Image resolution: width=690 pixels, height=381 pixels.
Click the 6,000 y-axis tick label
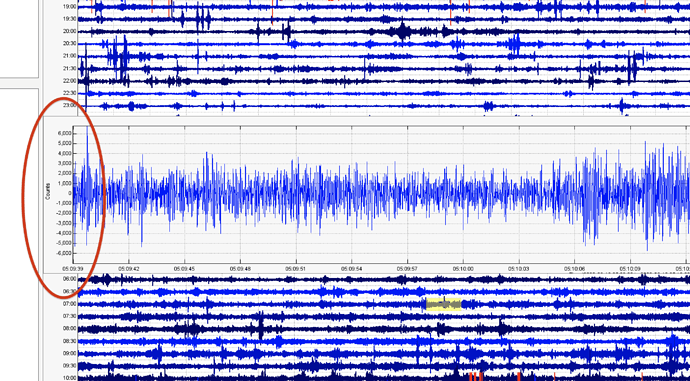64,133
